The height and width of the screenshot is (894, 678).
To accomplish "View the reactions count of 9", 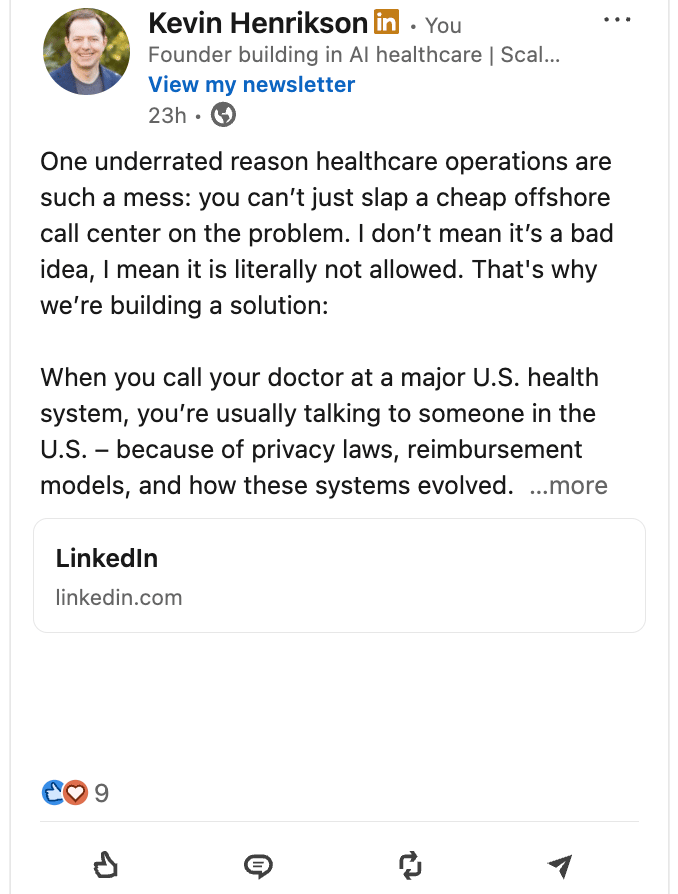I will coord(101,794).
